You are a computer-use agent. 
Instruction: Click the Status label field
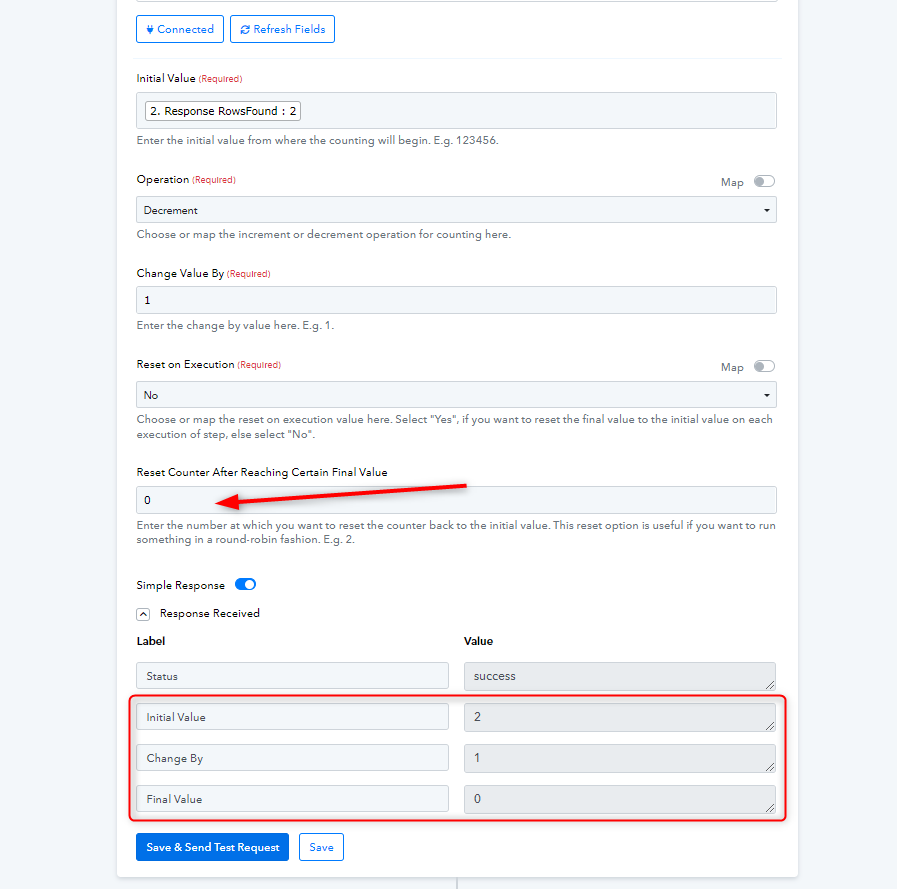tap(292, 676)
